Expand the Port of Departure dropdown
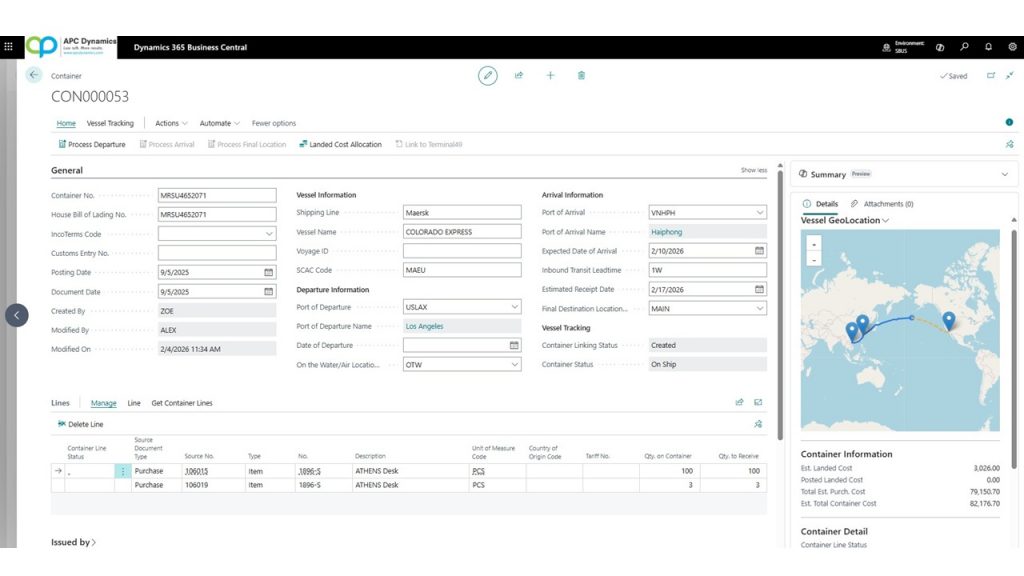The image size is (1024, 576). coord(514,307)
